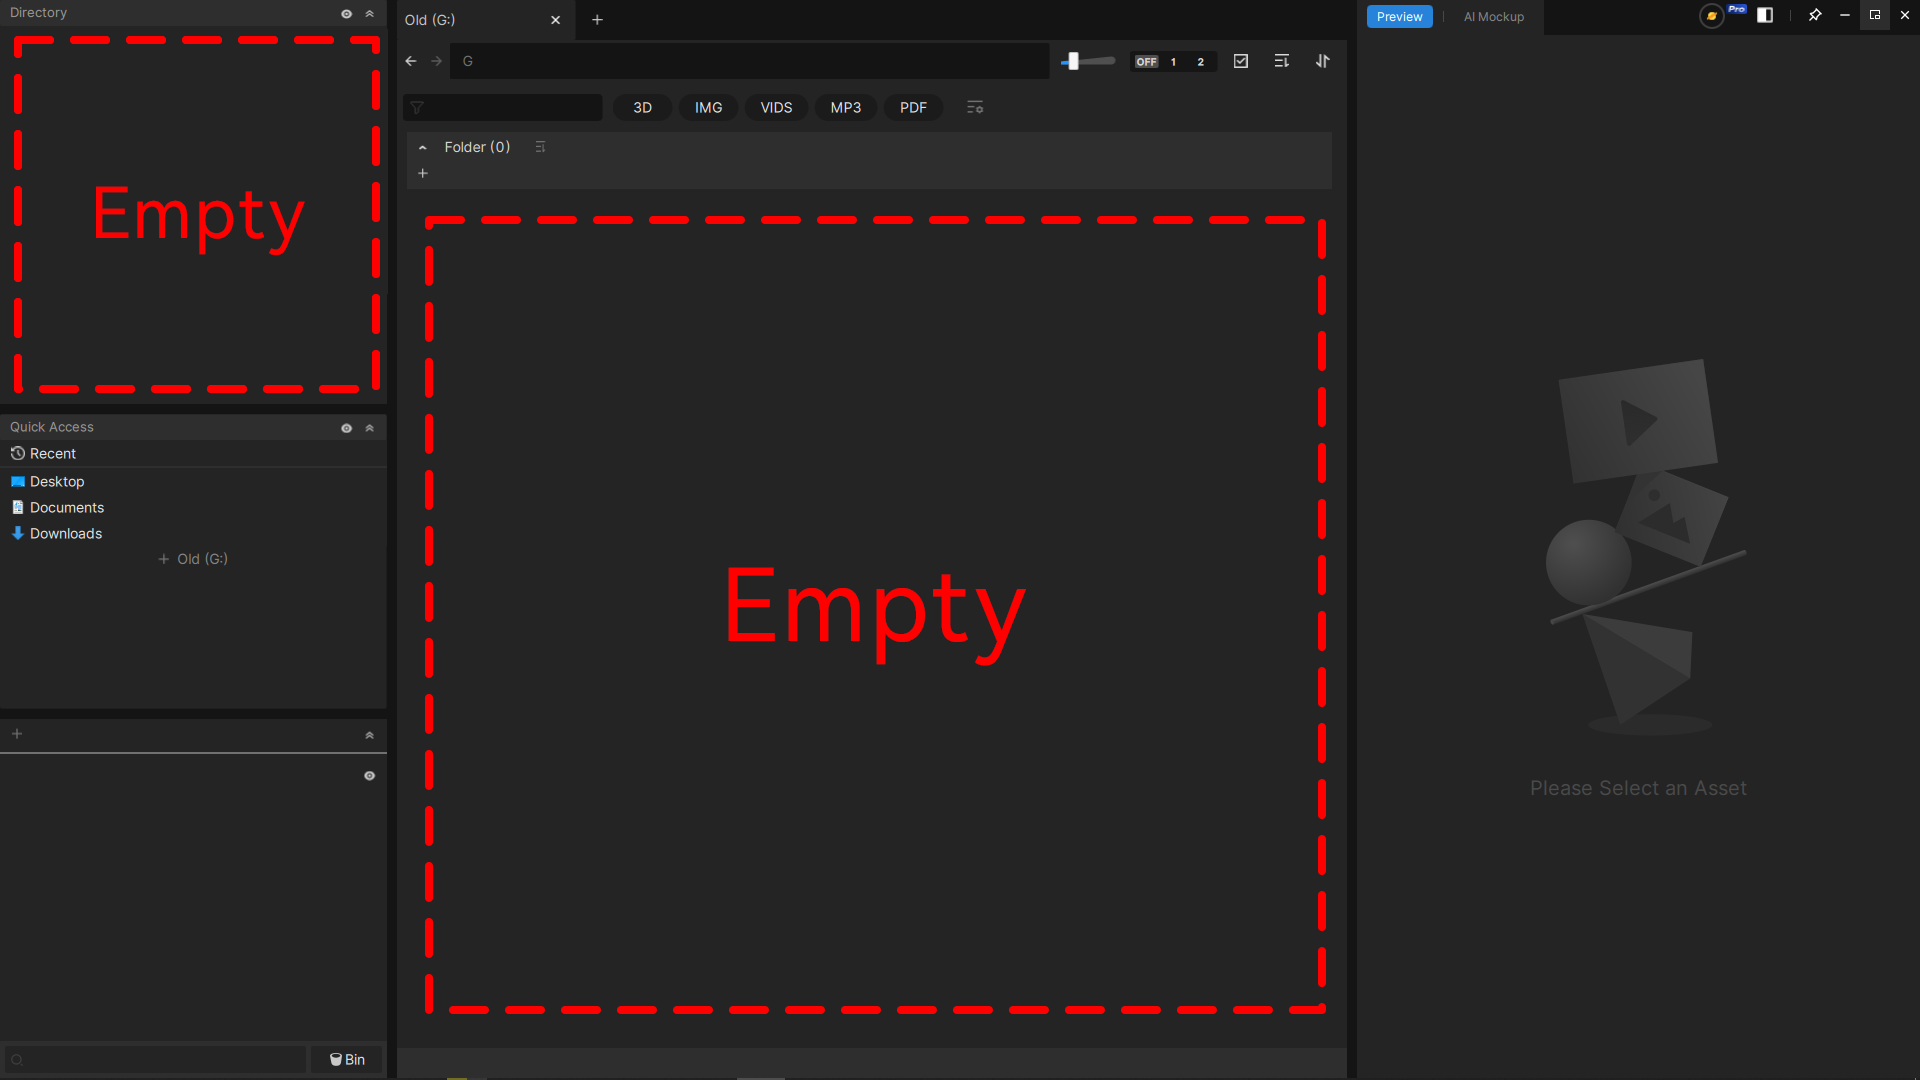Click the search field beside Bin
Image resolution: width=1920 pixels, height=1080 pixels.
point(156,1060)
